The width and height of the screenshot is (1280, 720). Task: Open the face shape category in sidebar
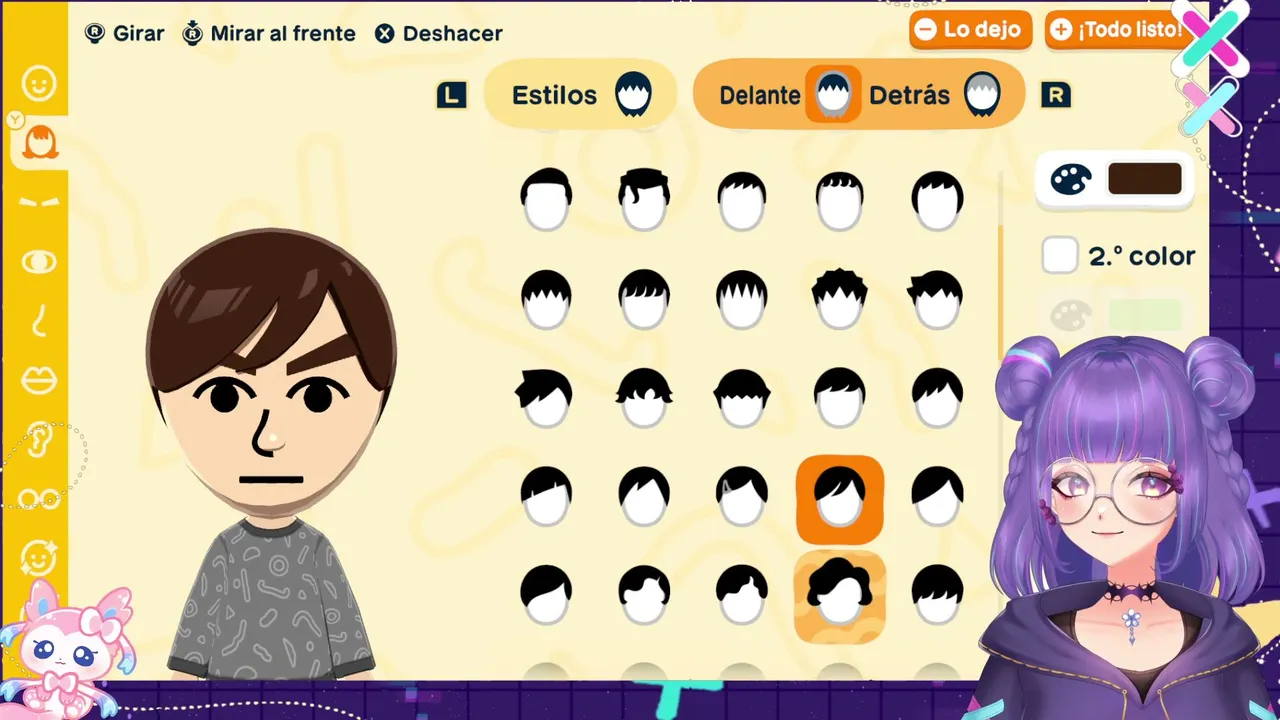[39, 83]
